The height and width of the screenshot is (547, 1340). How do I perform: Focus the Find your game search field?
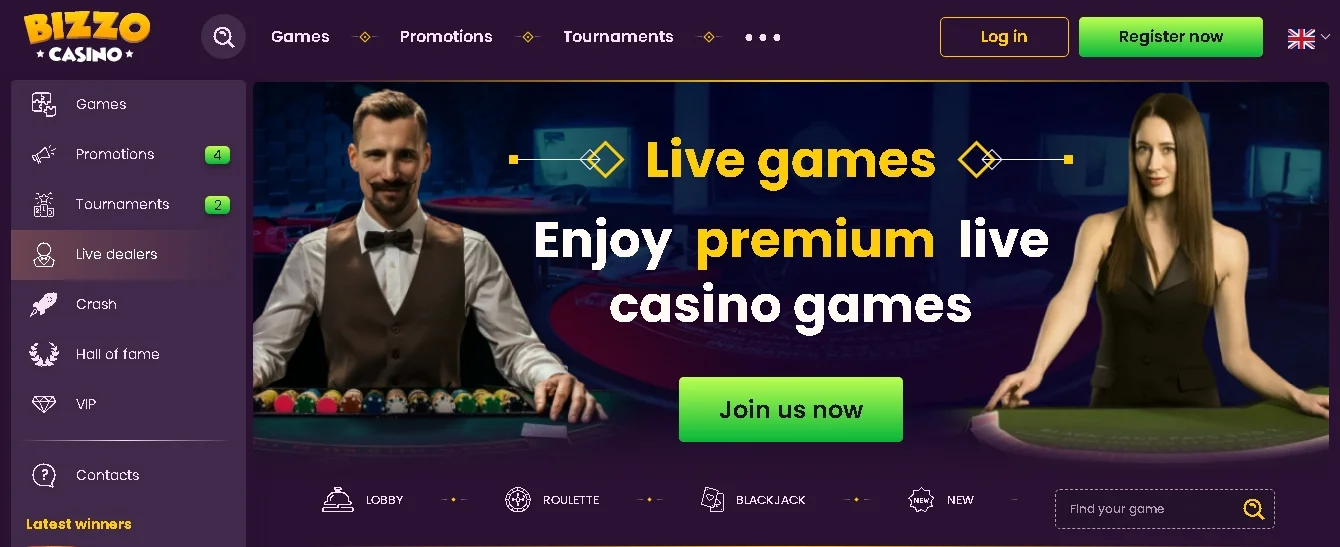[x=1165, y=509]
